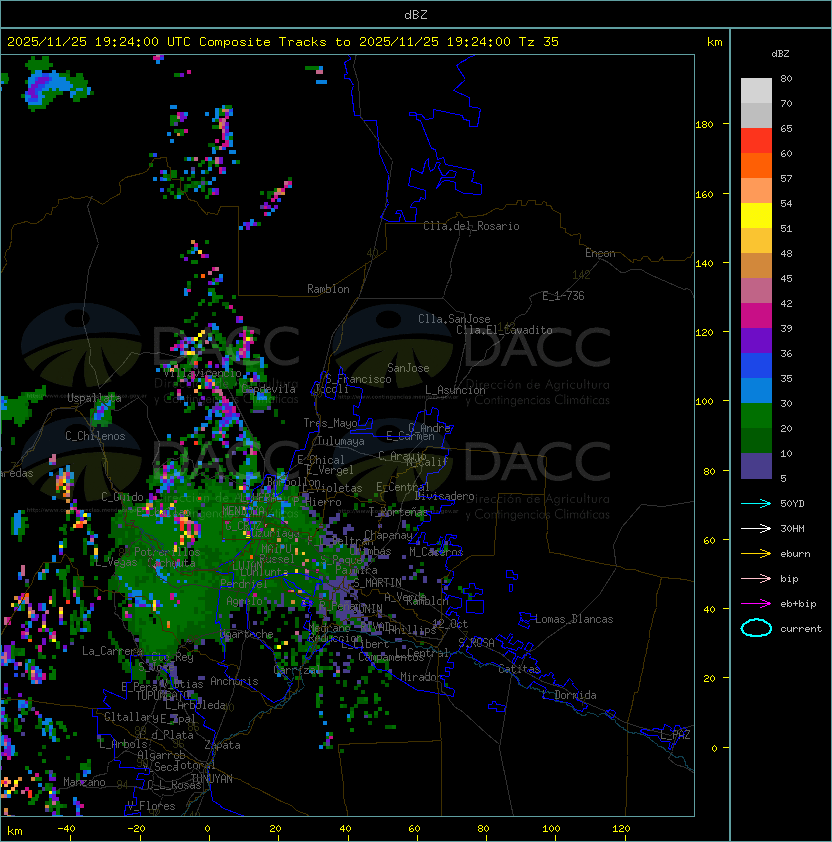The height and width of the screenshot is (842, 832).
Task: Click the 'Anchoris' place label
Action: (x=234, y=681)
